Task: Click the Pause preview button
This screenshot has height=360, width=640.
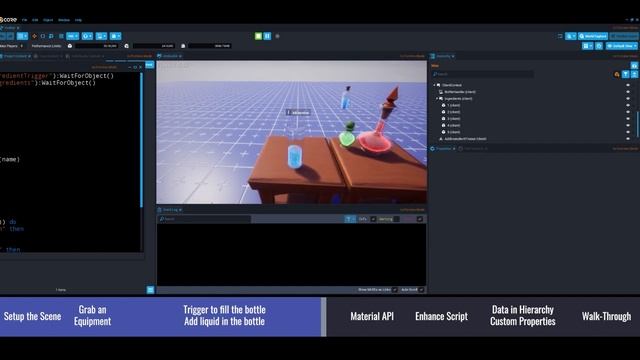Action: [267, 36]
